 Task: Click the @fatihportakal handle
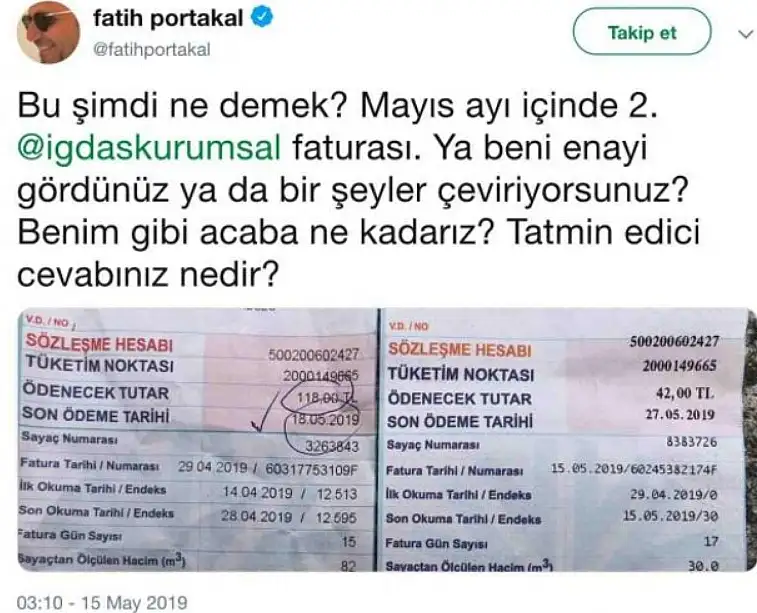coord(151,49)
